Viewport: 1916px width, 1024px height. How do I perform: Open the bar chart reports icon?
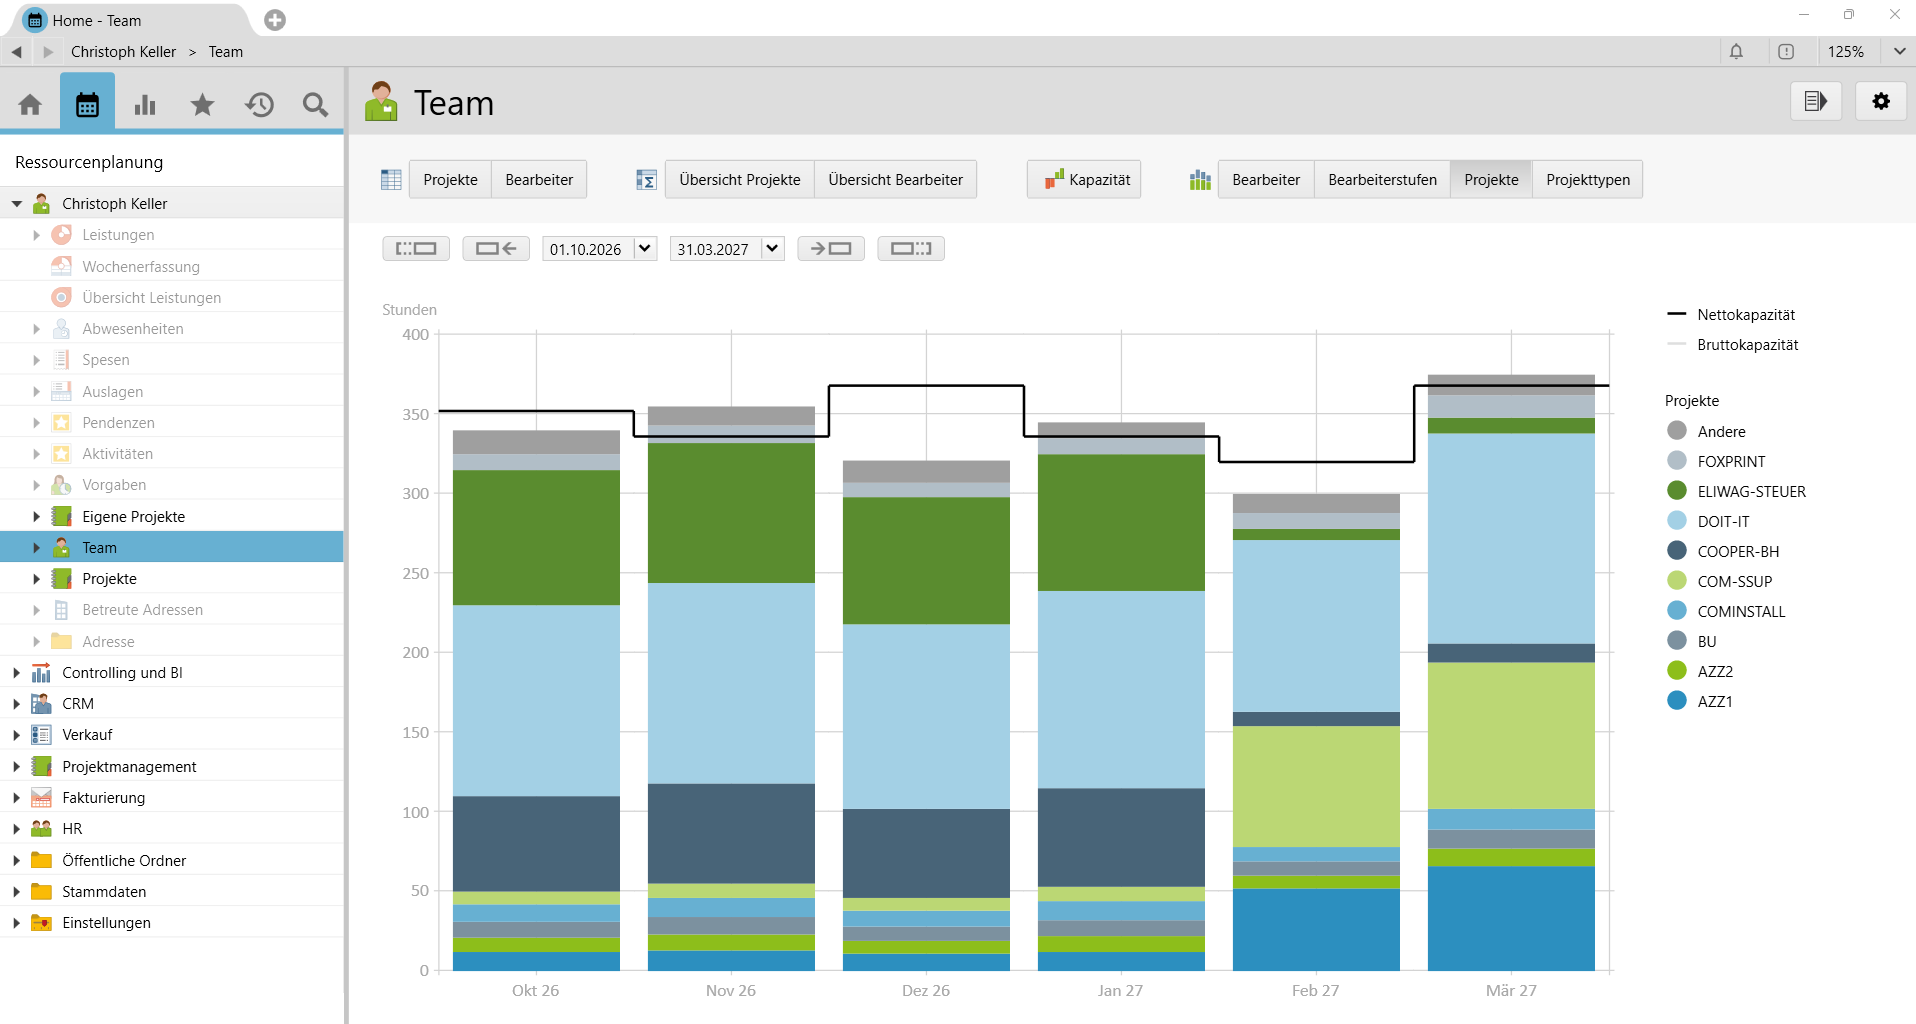click(145, 104)
